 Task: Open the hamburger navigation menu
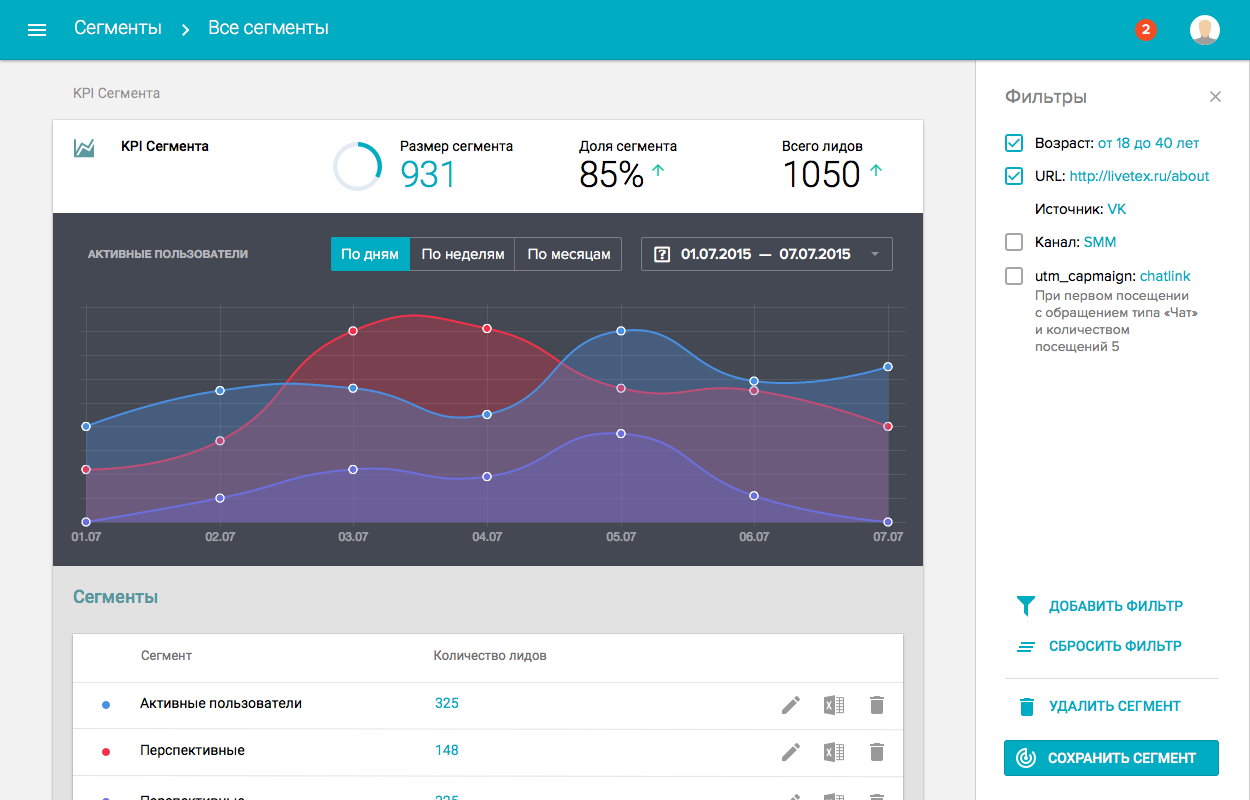(x=37, y=30)
